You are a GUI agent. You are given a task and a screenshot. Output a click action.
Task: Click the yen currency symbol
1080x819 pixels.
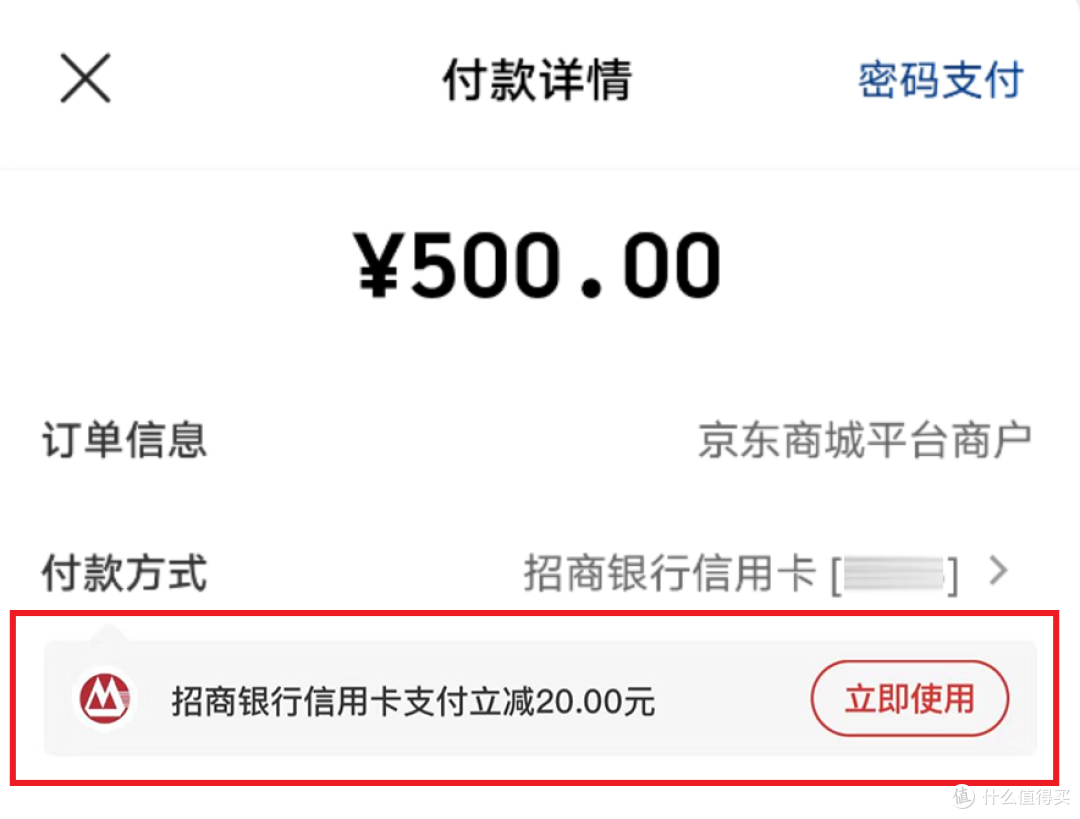[x=382, y=266]
